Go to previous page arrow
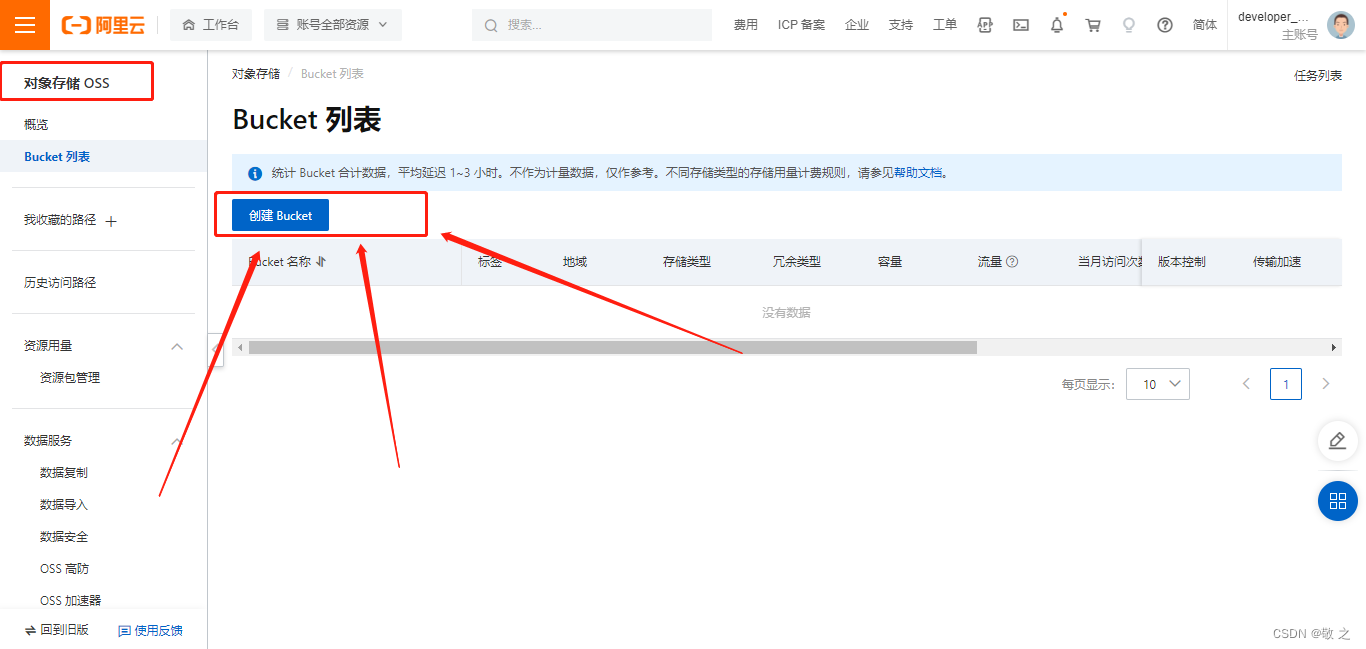The width and height of the screenshot is (1366, 649). (1246, 384)
